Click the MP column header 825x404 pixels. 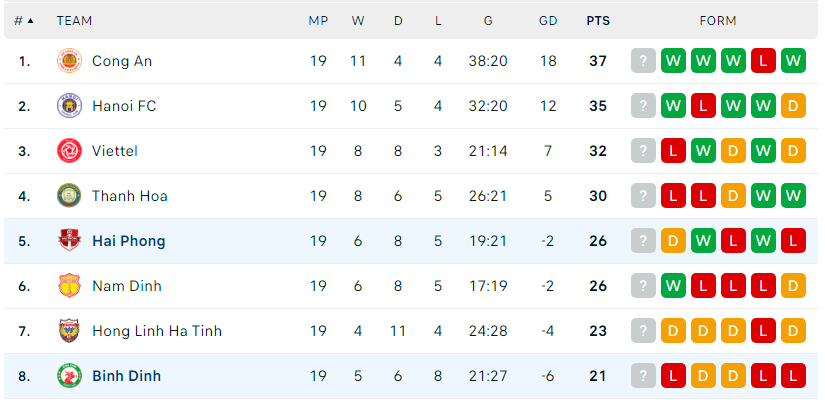click(318, 21)
